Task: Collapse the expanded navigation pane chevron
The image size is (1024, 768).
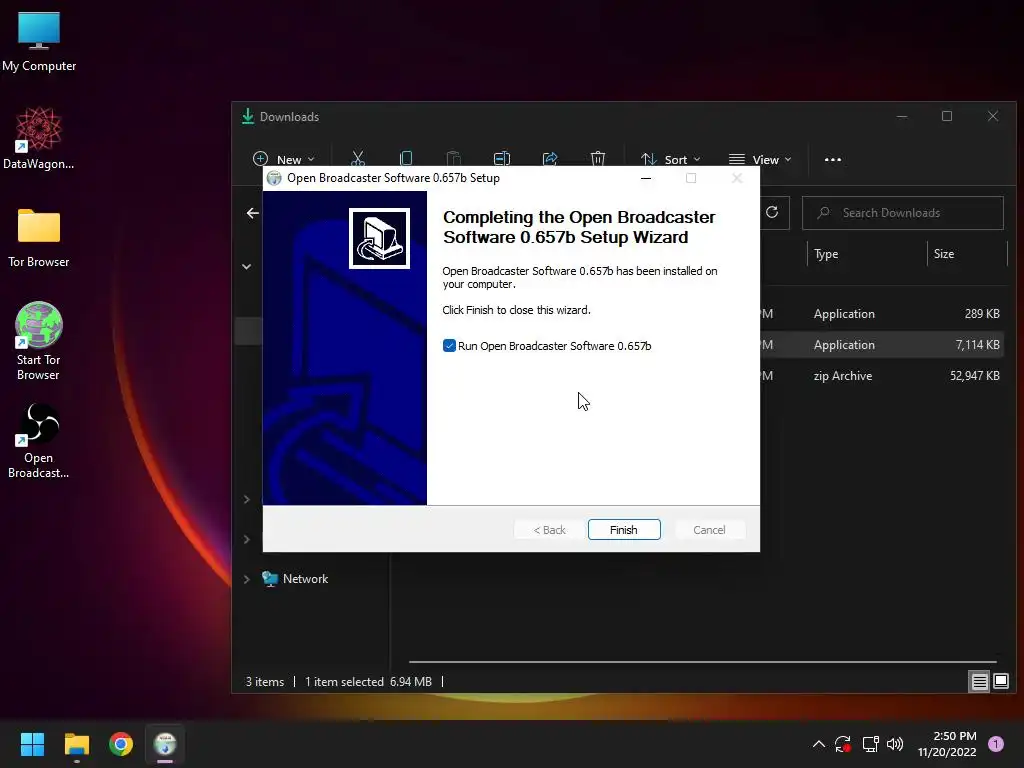Action: [x=247, y=266]
